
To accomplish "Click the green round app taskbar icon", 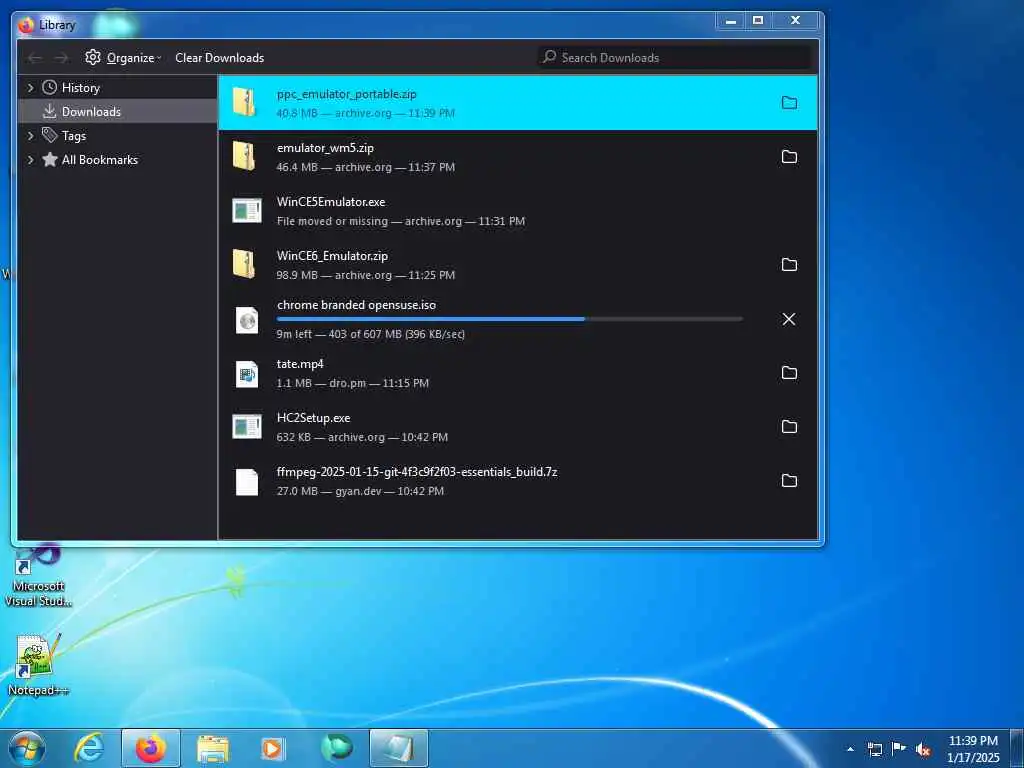I will 336,748.
